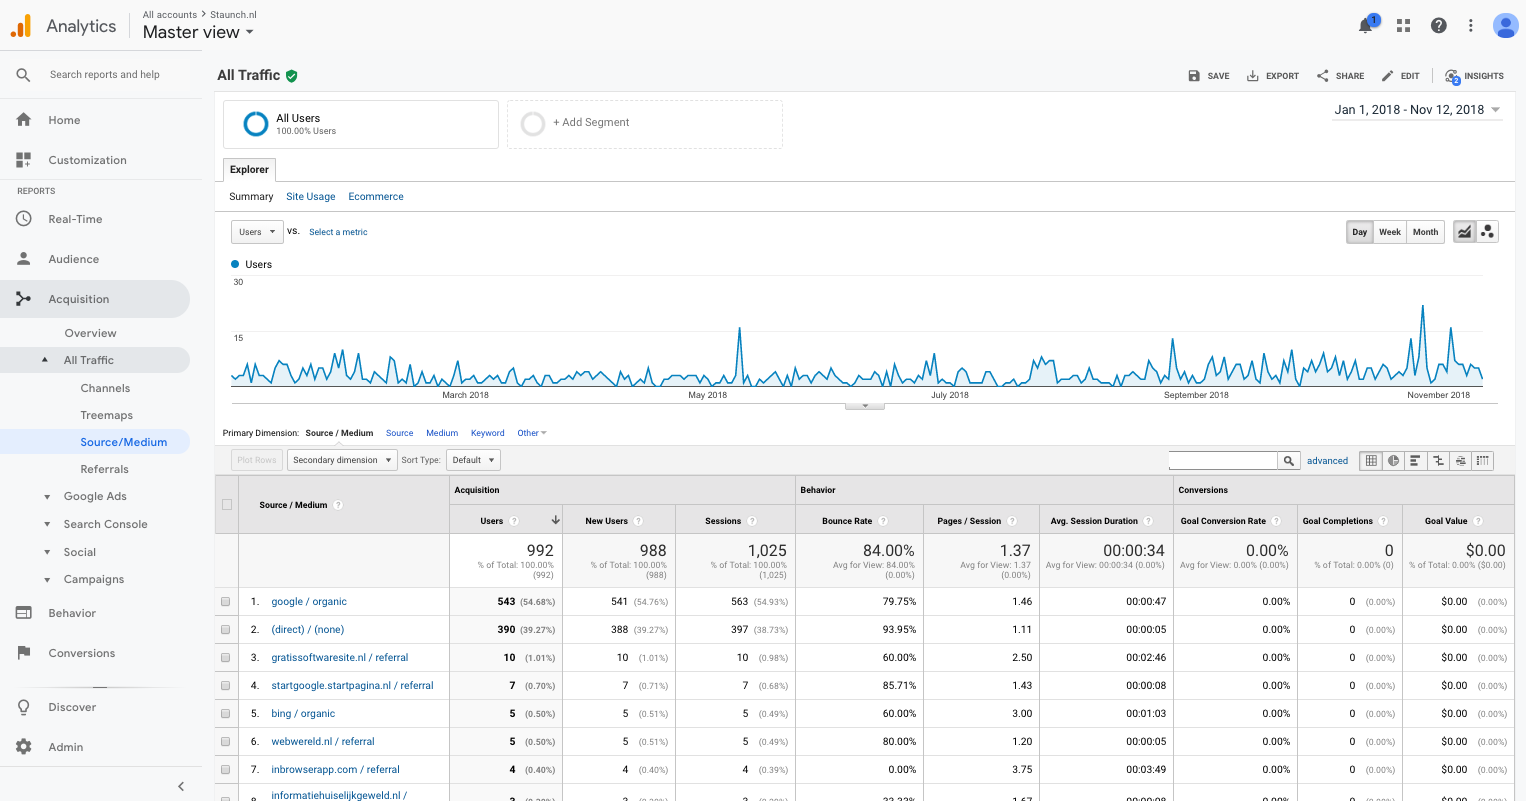The width and height of the screenshot is (1526, 801).
Task: Click the Save report button
Action: (1209, 76)
